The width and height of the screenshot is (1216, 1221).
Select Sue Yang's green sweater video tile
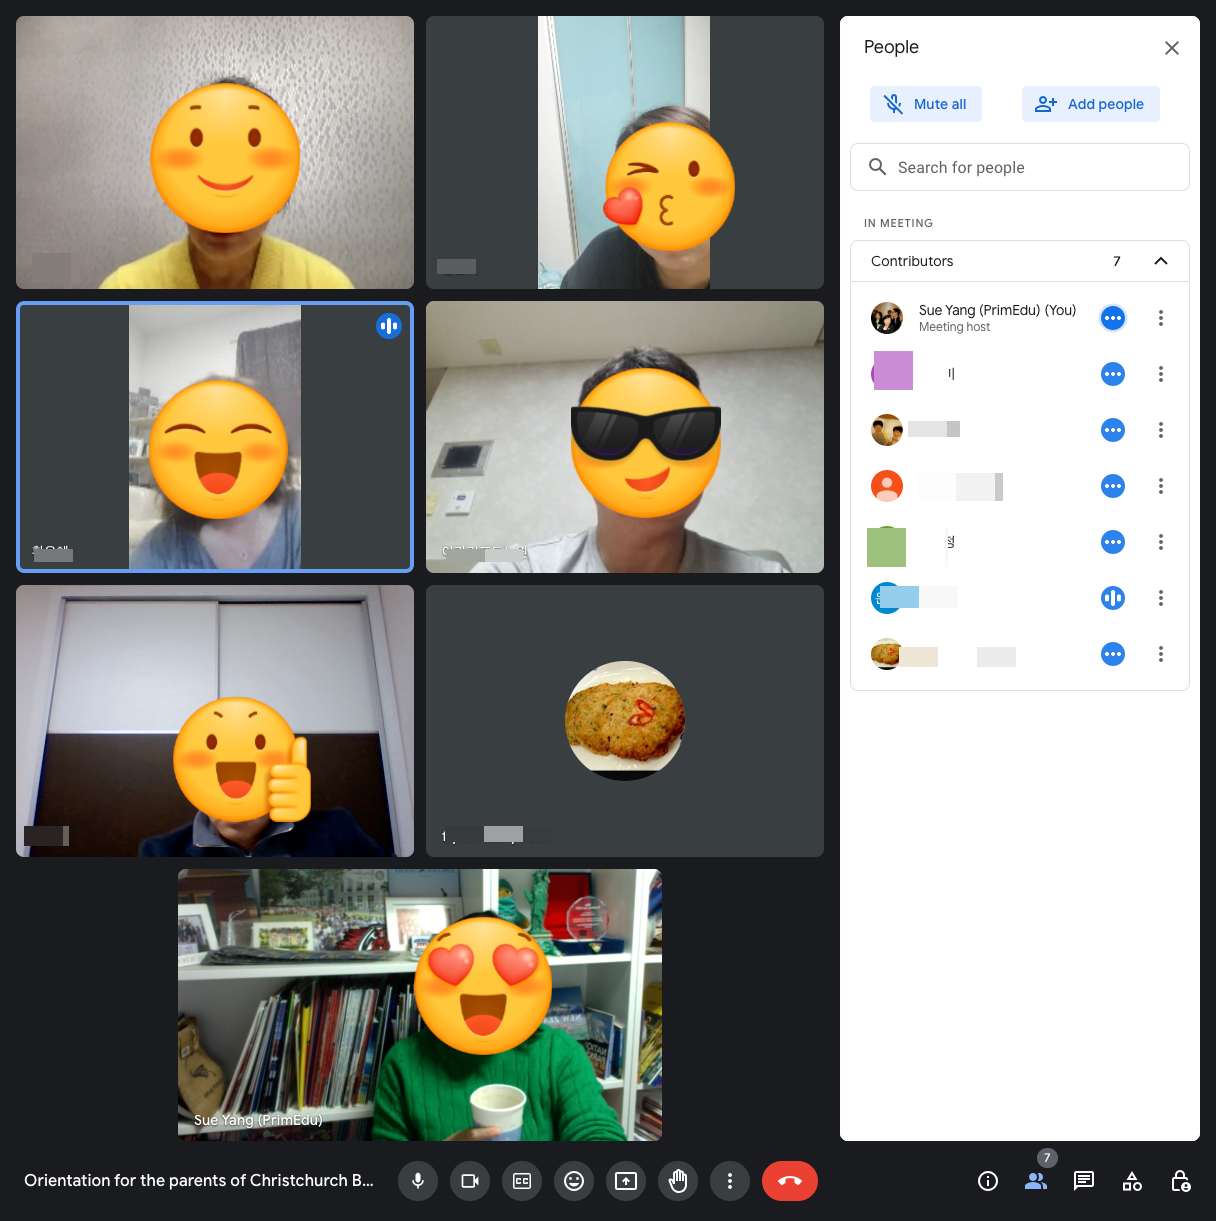coord(420,1005)
